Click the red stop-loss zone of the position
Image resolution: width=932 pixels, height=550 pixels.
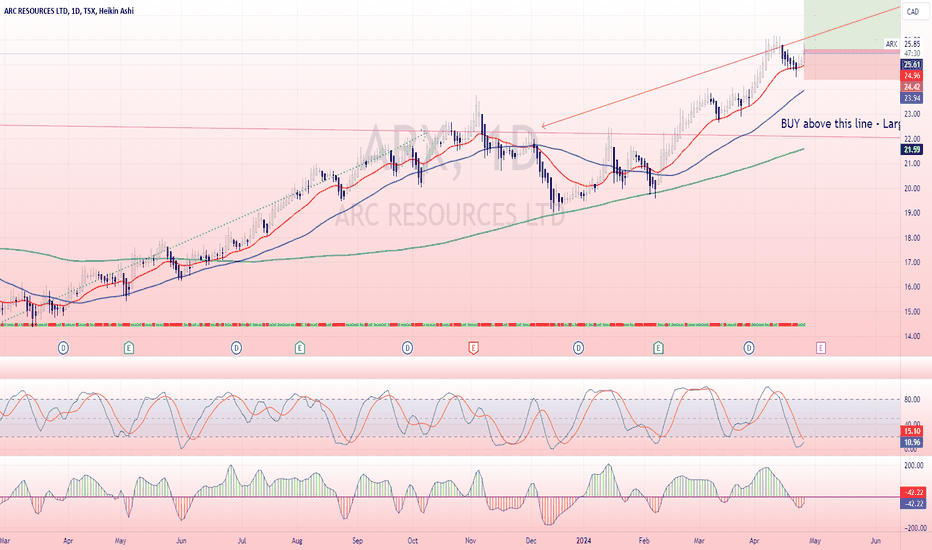pyautogui.click(x=852, y=65)
